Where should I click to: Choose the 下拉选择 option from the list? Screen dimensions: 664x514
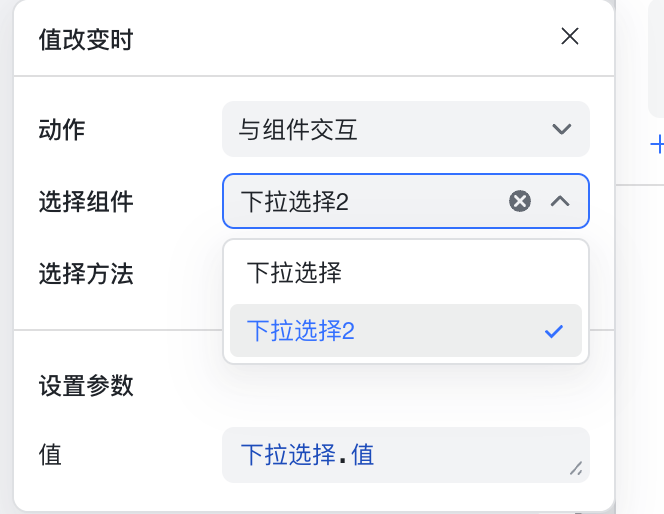(x=406, y=272)
